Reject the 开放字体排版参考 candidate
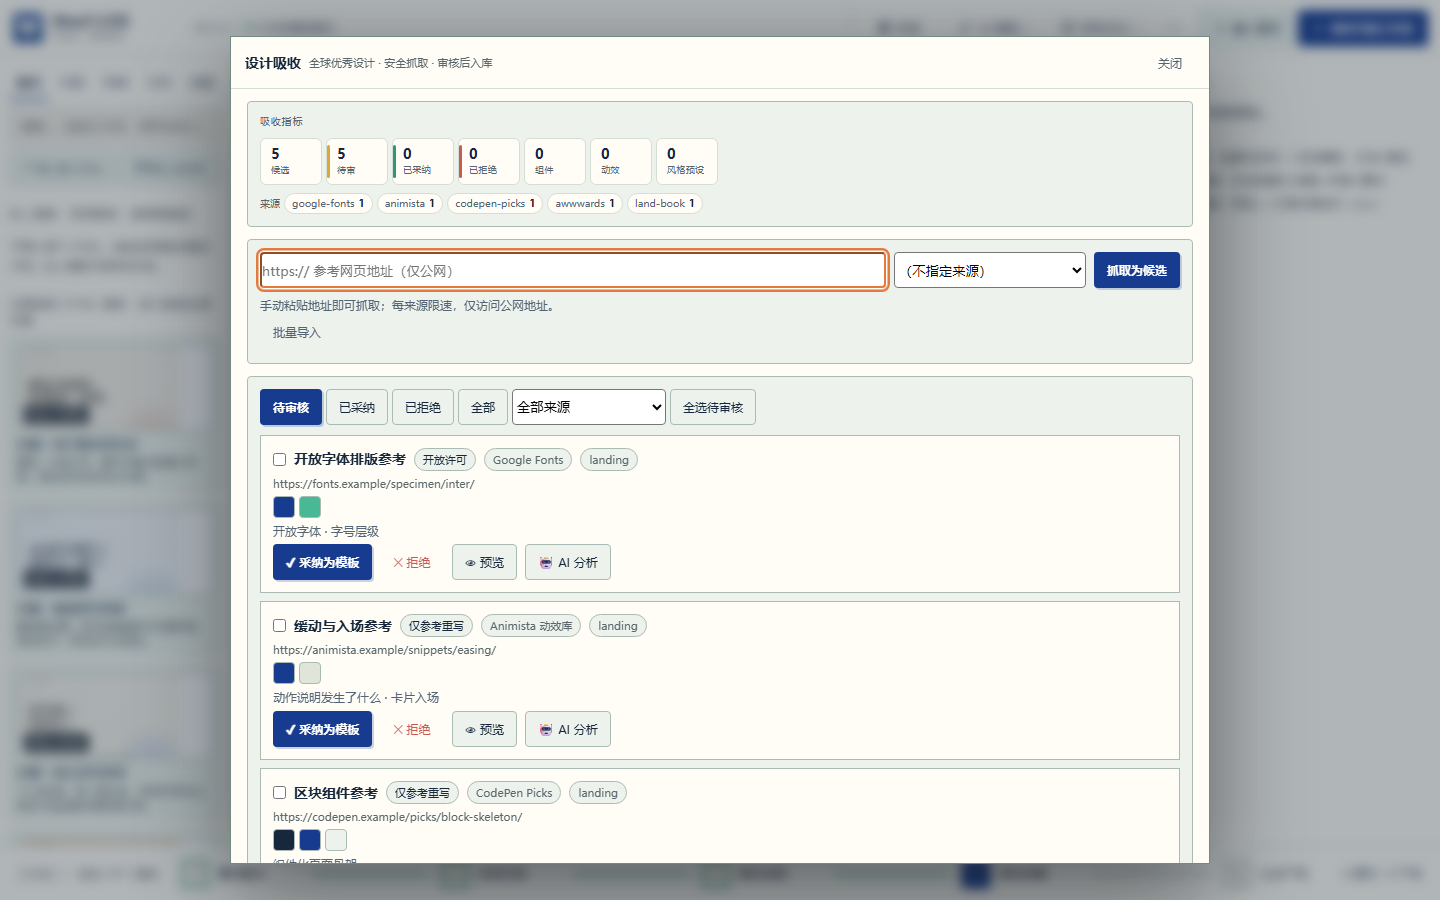Viewport: 1440px width, 900px height. point(412,562)
